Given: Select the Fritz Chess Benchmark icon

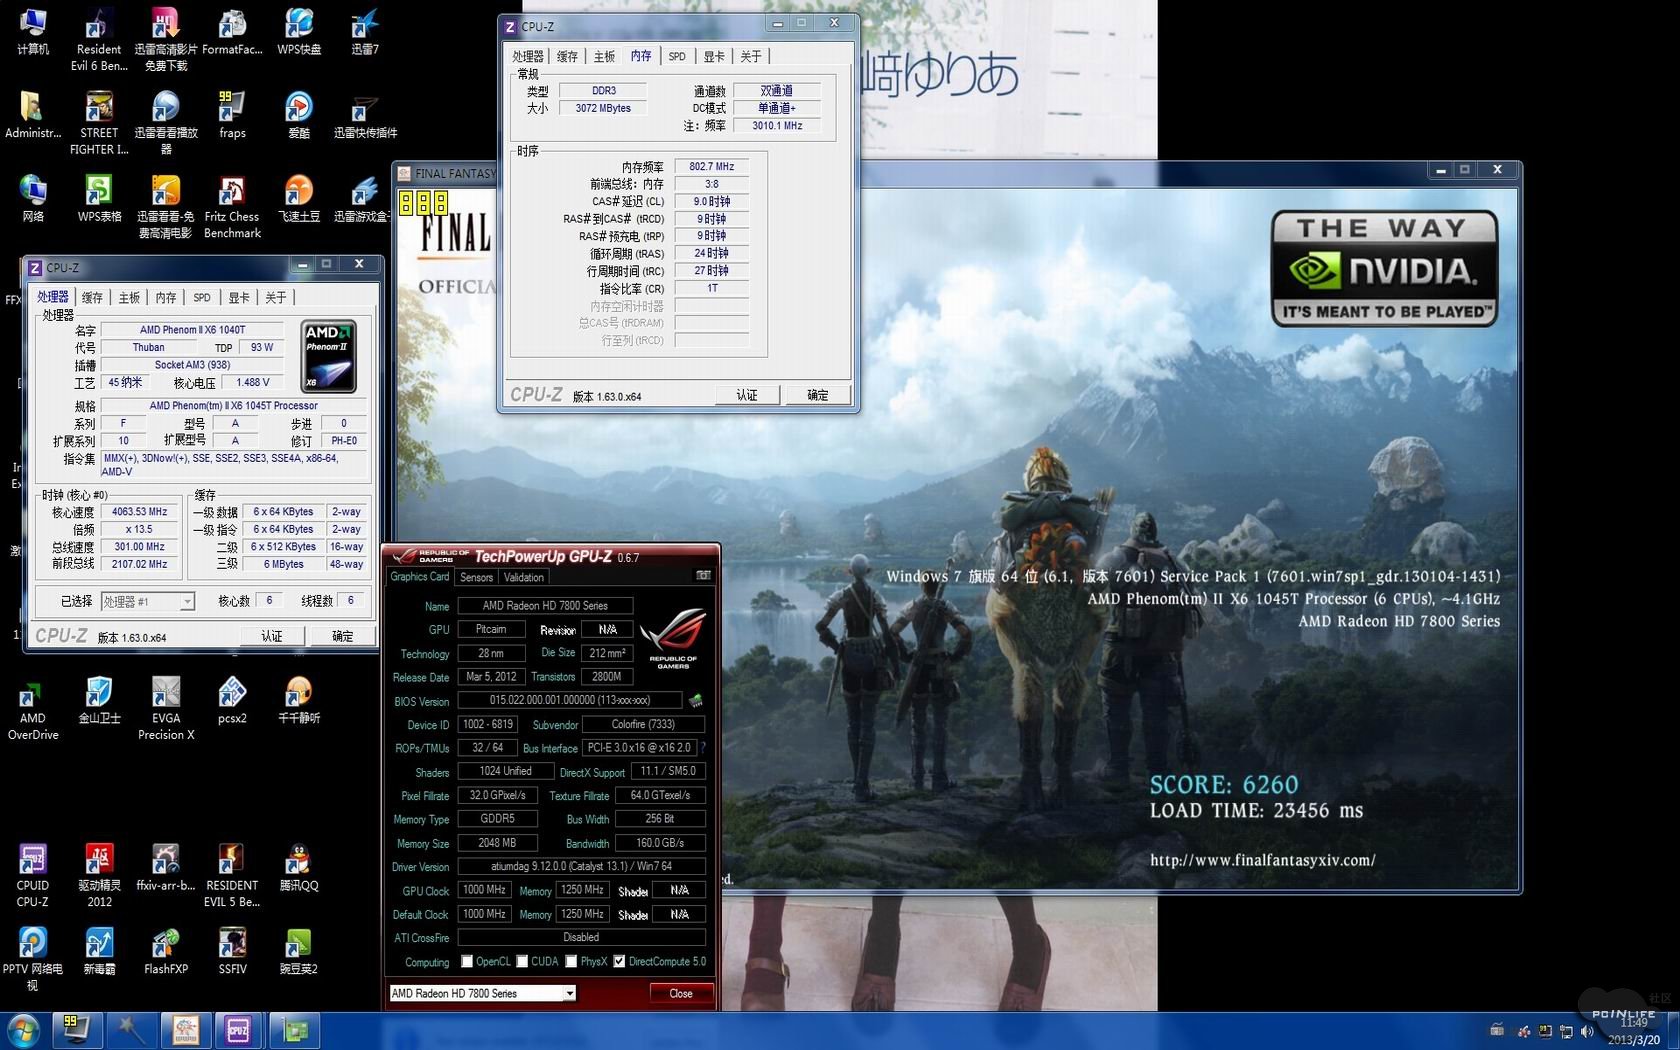Looking at the screenshot, I should 232,207.
